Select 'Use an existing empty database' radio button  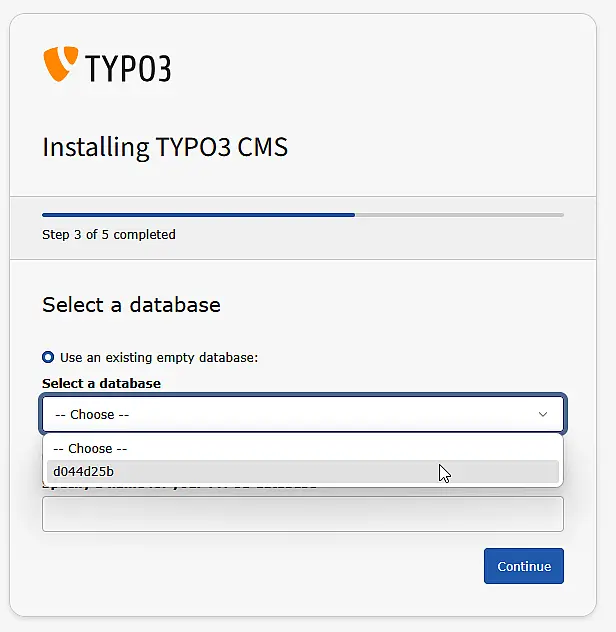click(48, 357)
